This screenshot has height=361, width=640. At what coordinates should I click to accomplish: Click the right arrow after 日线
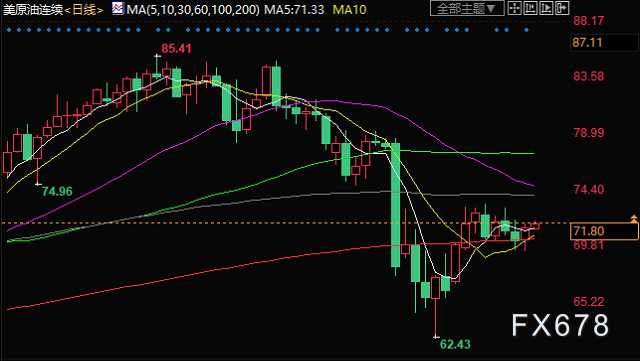(100, 10)
